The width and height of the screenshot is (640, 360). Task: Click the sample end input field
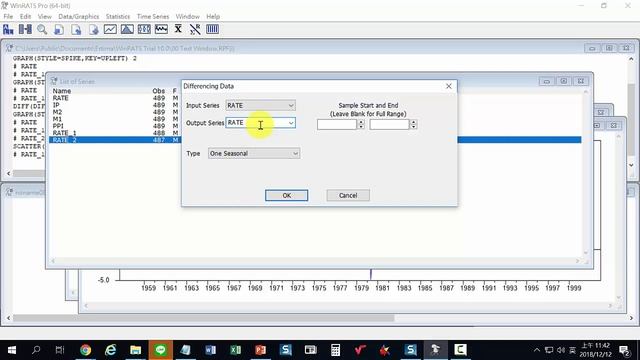click(389, 124)
